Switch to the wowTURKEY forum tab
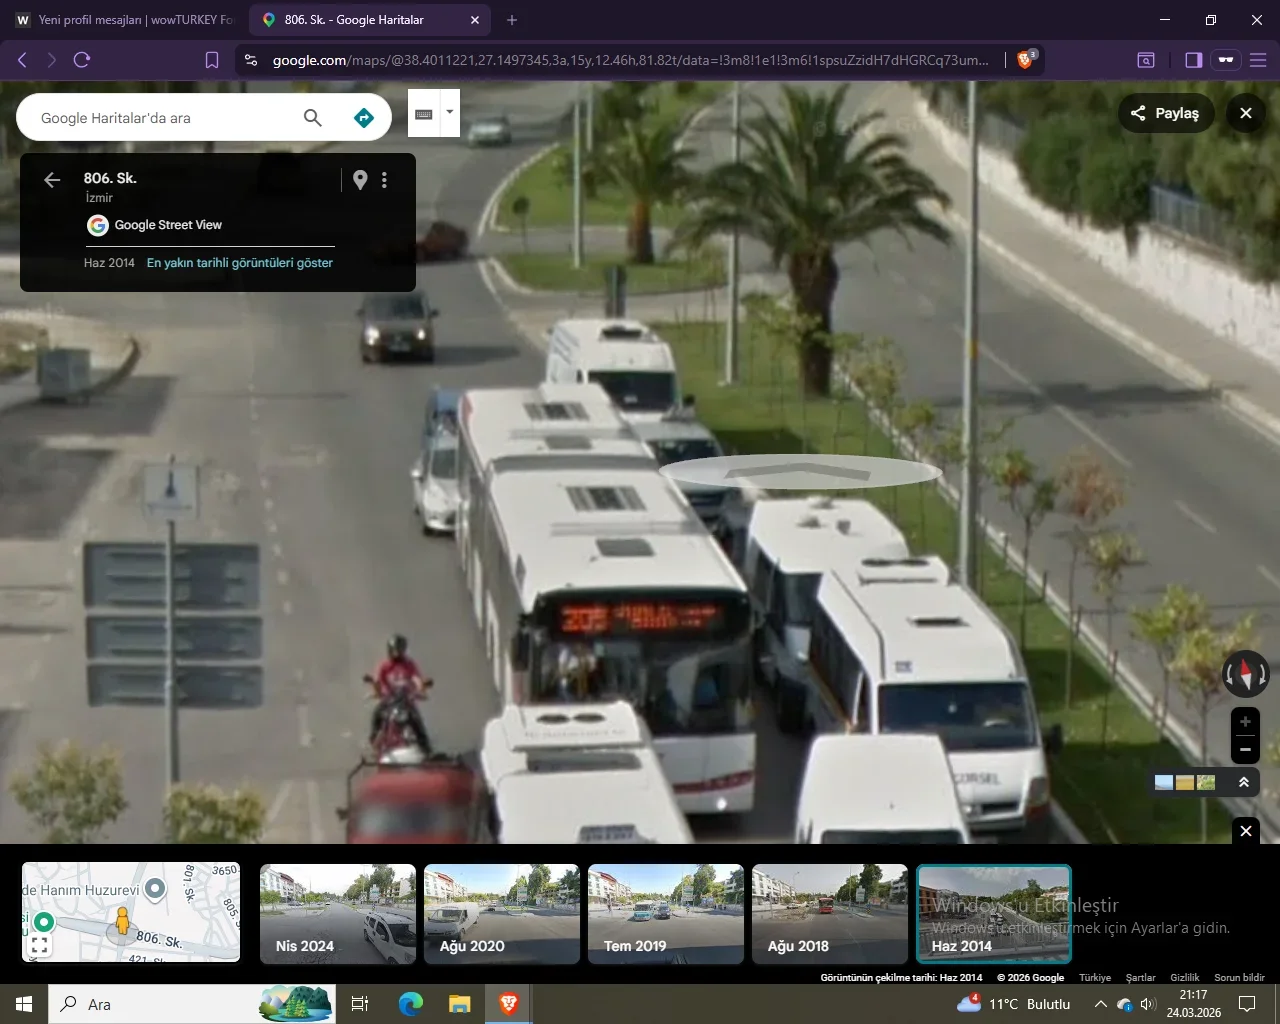1280x1024 pixels. click(125, 20)
